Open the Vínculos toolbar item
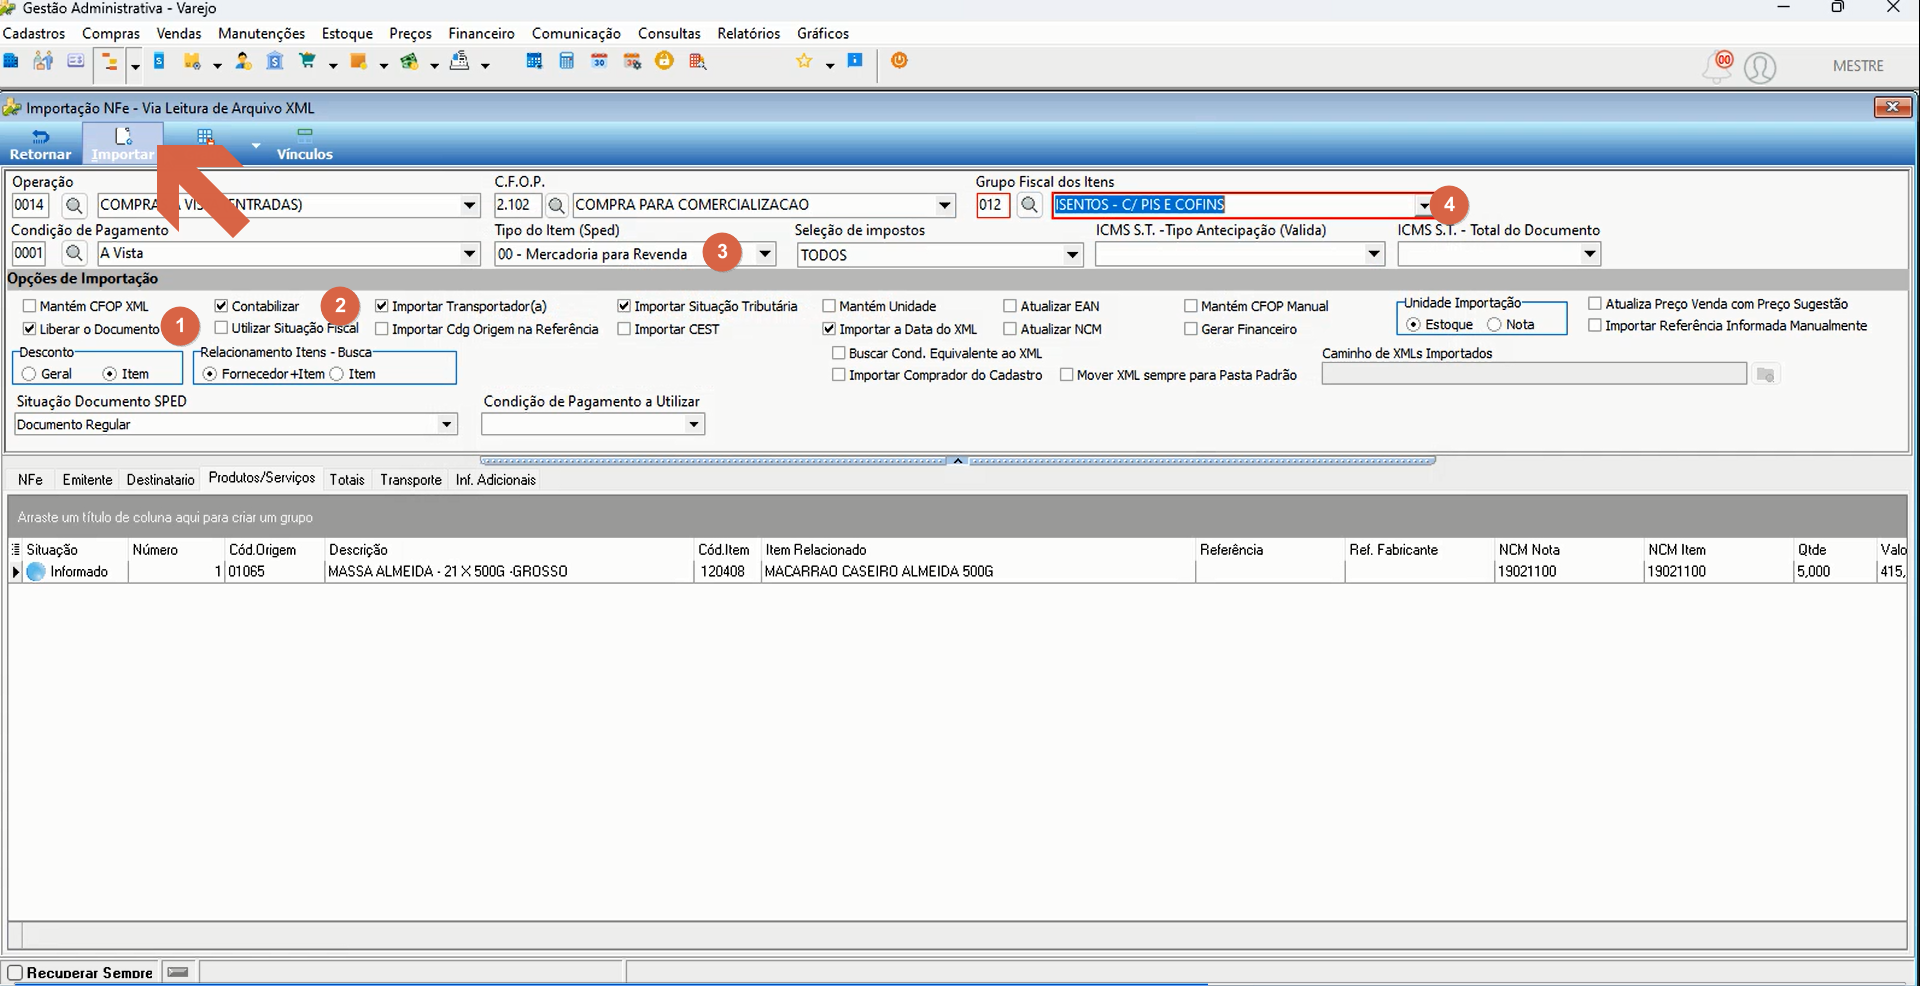 pyautogui.click(x=304, y=144)
